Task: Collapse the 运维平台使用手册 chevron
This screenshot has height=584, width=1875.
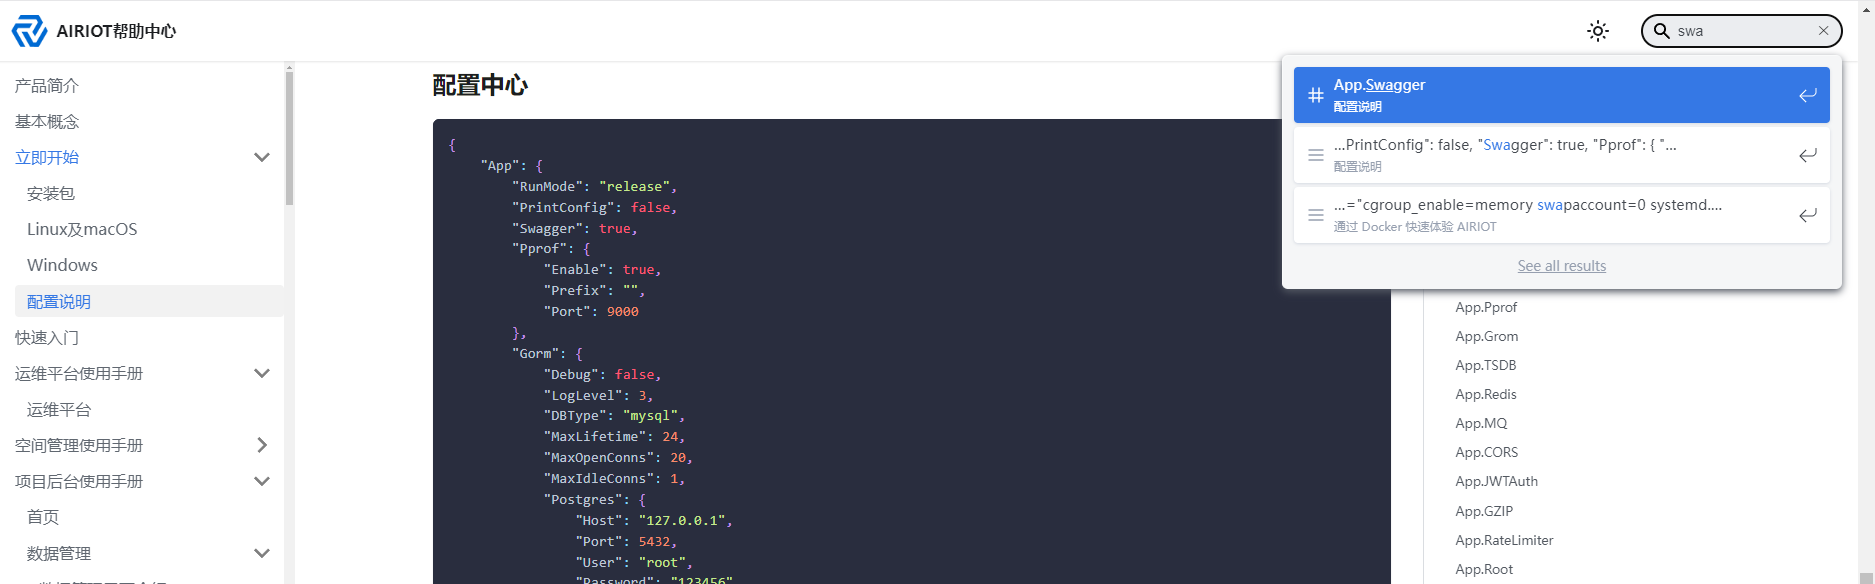Action: pos(262,373)
